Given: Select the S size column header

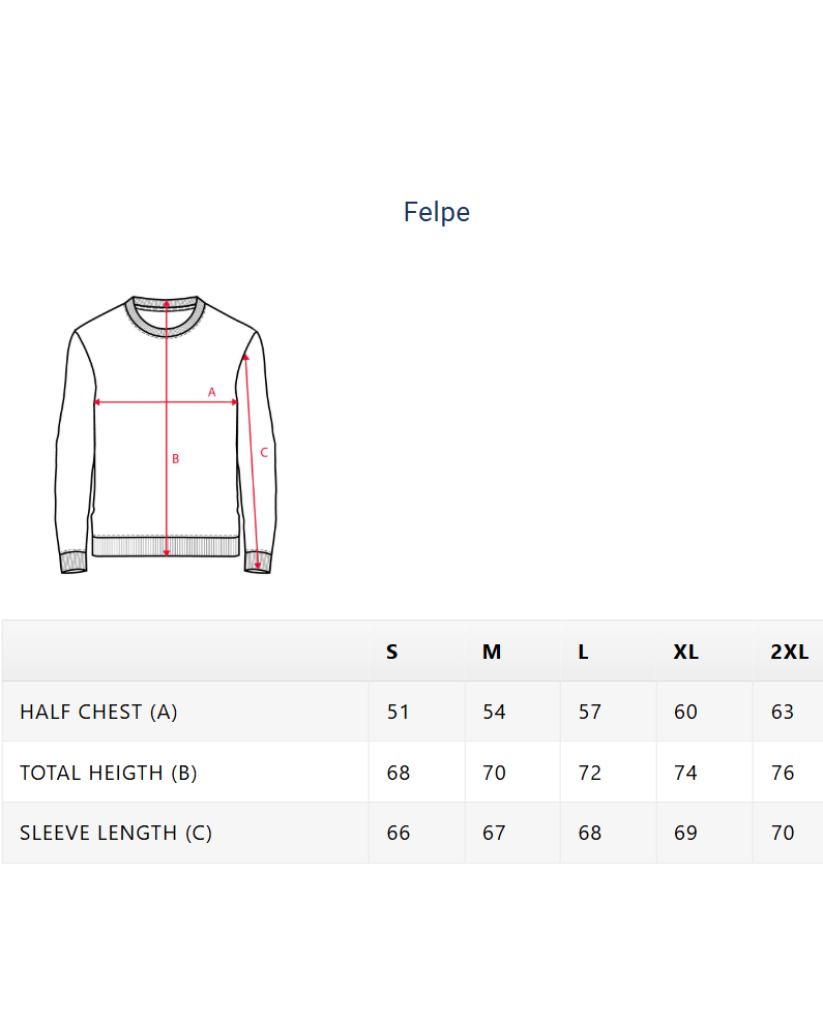Looking at the screenshot, I should coord(392,652).
